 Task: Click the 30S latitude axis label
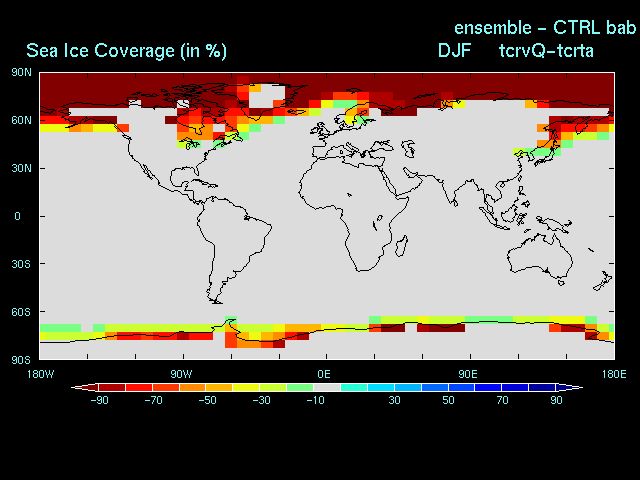click(21, 264)
